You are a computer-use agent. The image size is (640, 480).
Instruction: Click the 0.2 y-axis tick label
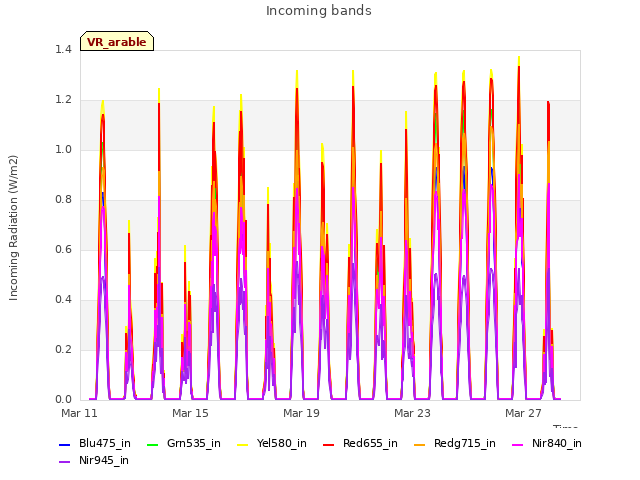[x=63, y=350]
